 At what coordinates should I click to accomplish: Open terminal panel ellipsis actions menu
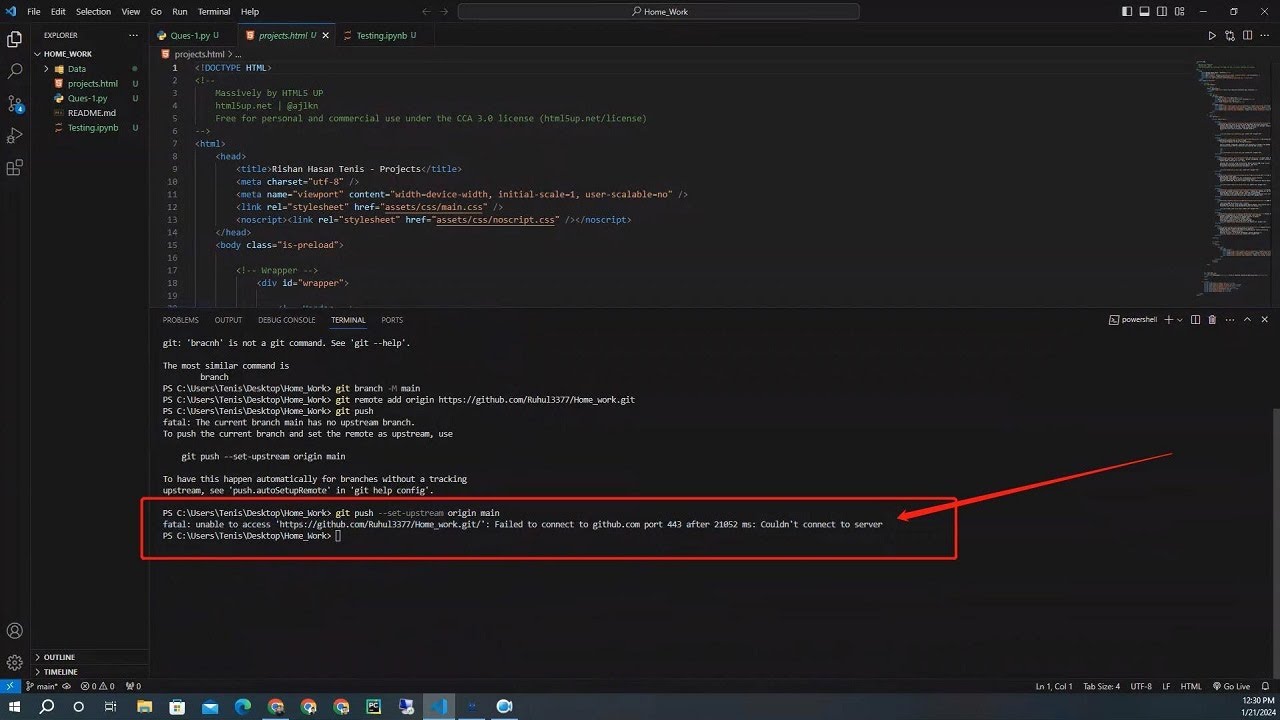[x=1229, y=320]
